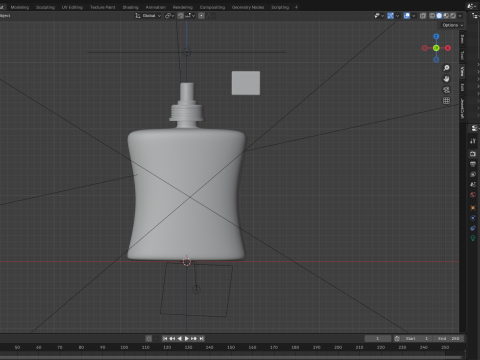The image size is (480, 360).
Task: Expand shading options dropdown arrow
Action: [x=460, y=16]
